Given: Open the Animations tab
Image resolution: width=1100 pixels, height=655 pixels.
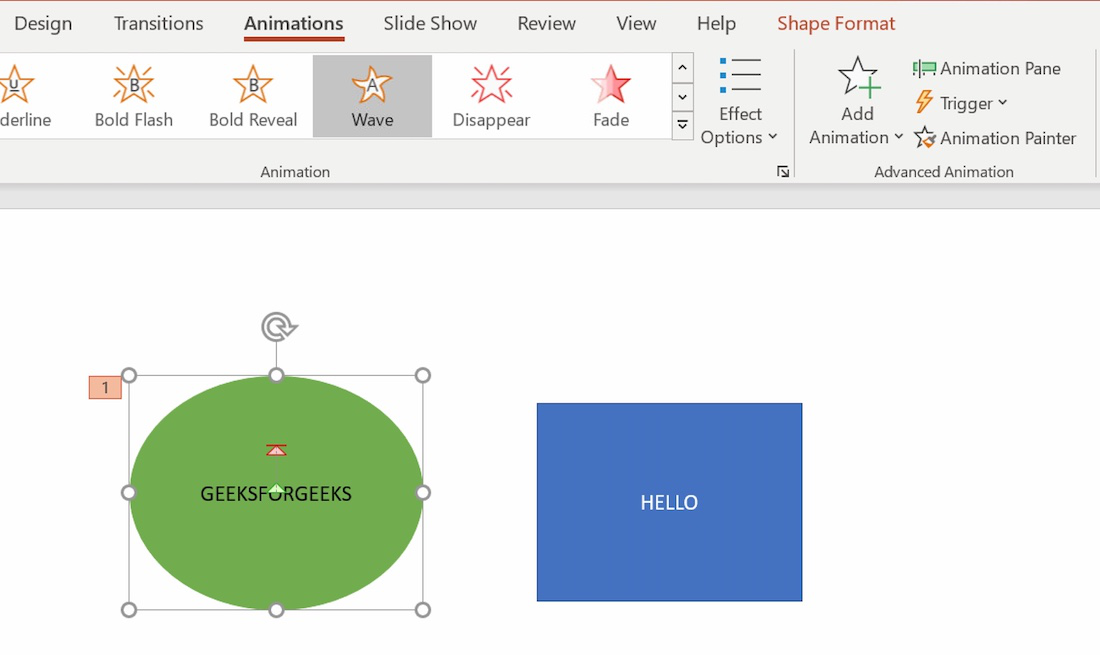Looking at the screenshot, I should click(x=294, y=23).
